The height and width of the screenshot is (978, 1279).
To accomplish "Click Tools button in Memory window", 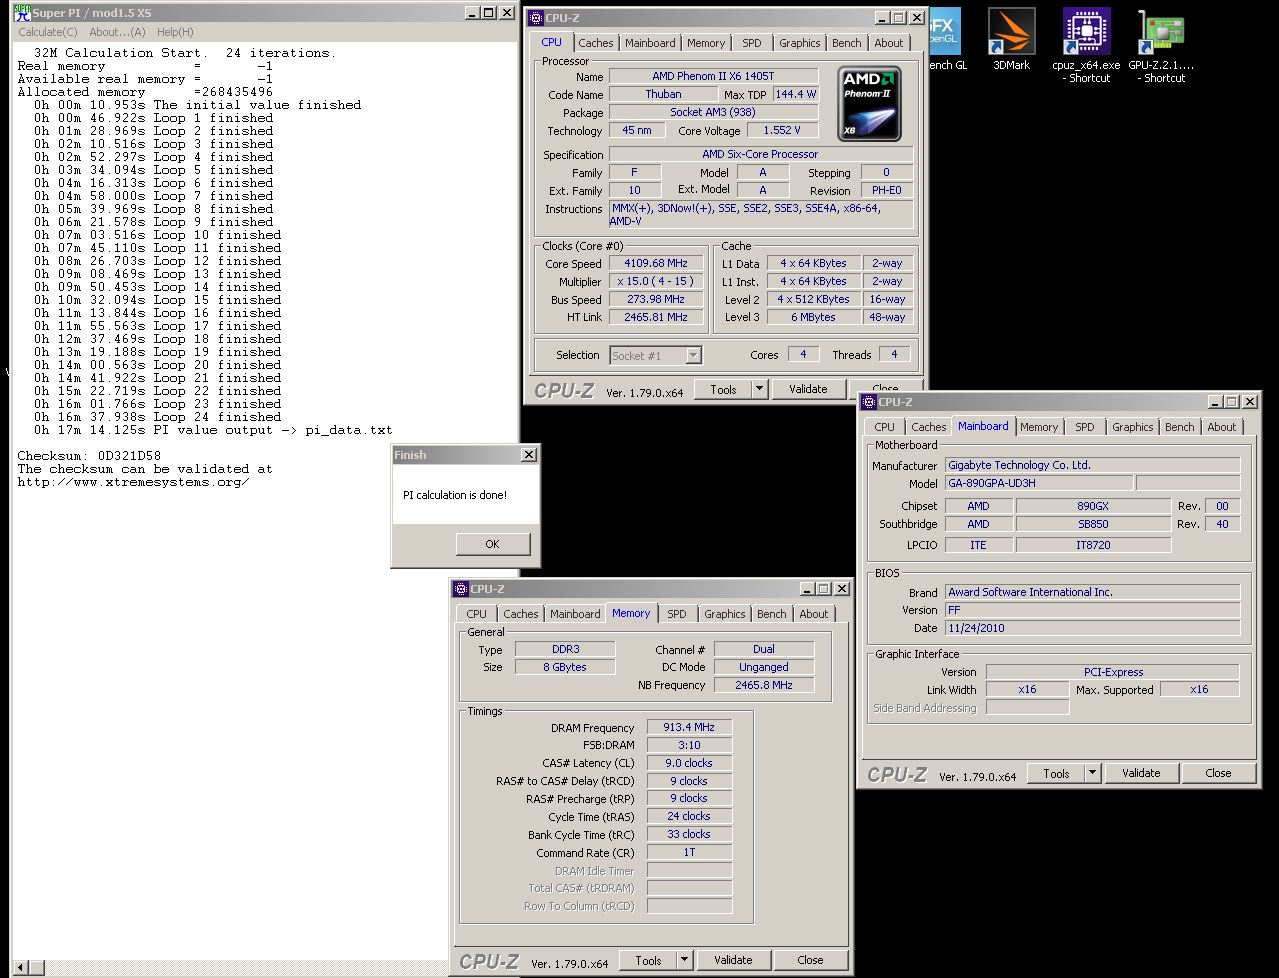I will coord(648,960).
